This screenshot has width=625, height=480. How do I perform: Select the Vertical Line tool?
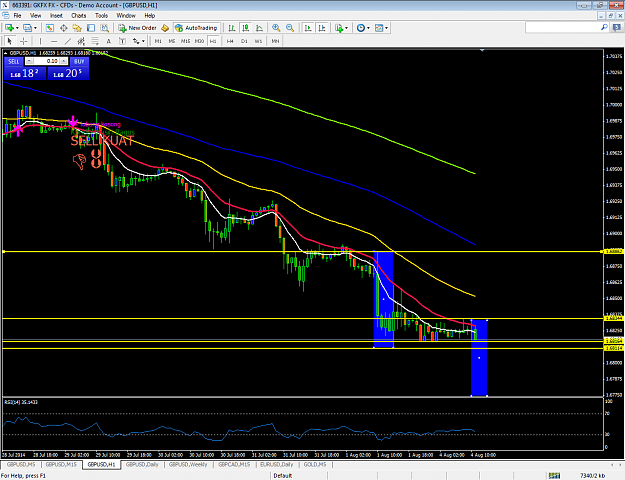coord(40,41)
